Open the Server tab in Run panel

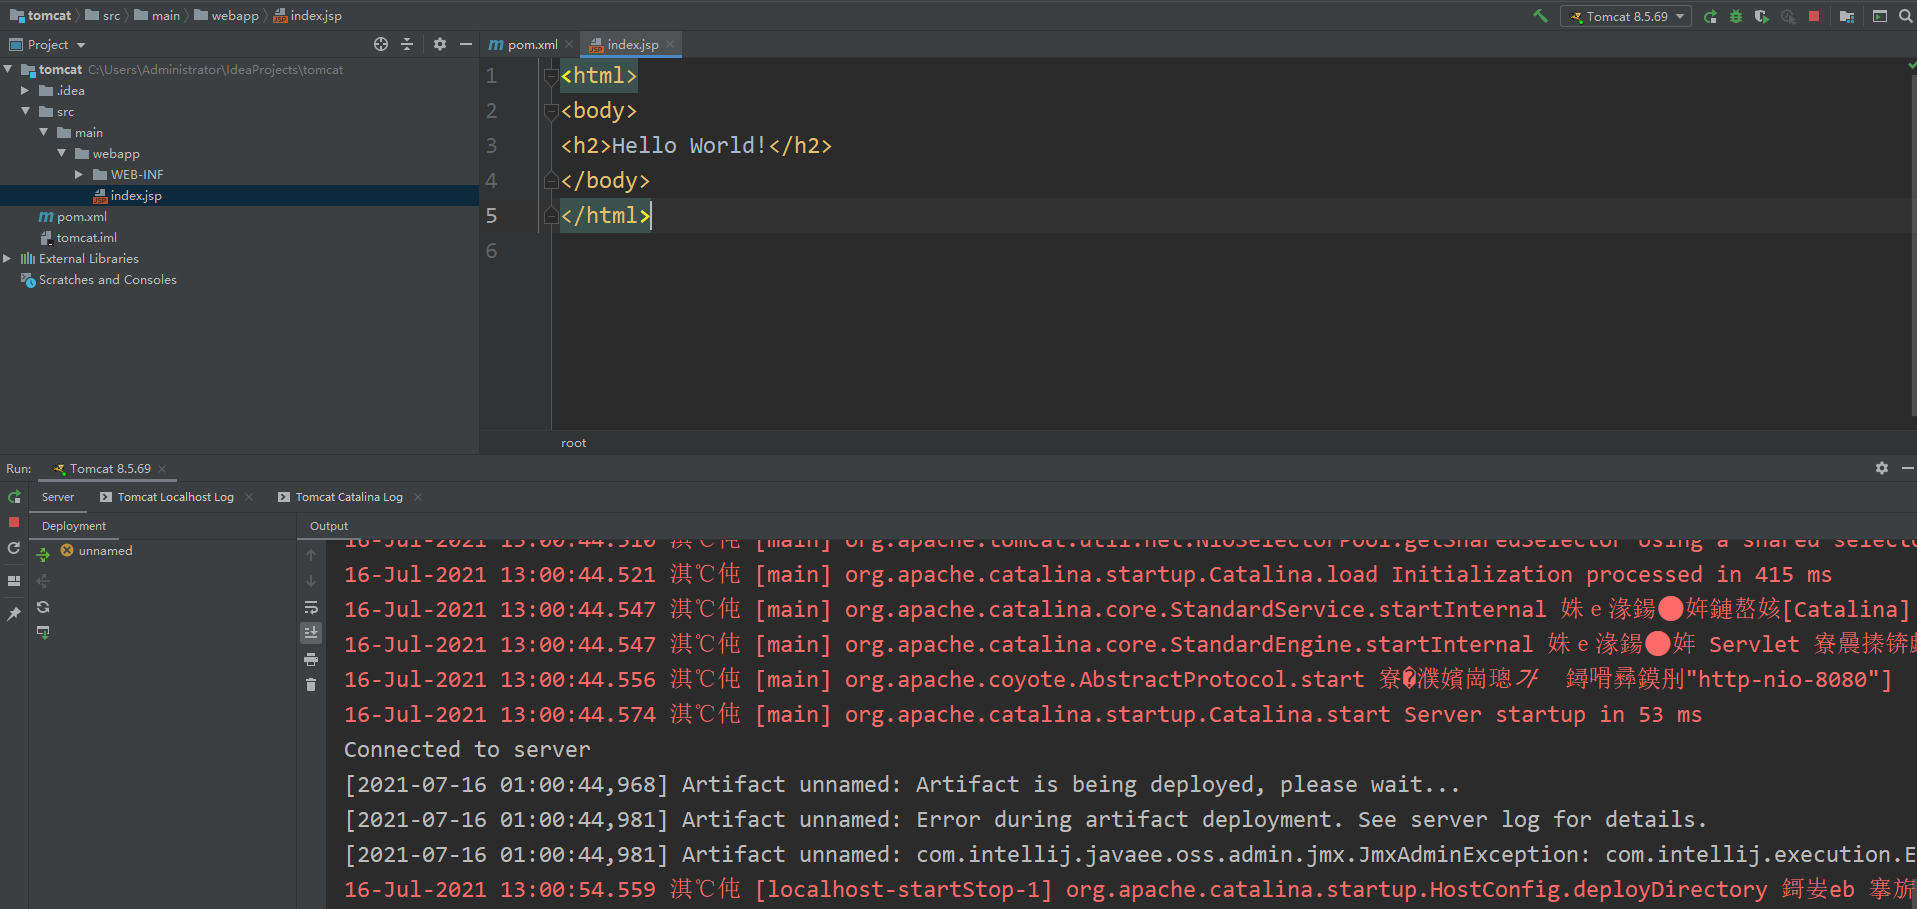tap(58, 497)
